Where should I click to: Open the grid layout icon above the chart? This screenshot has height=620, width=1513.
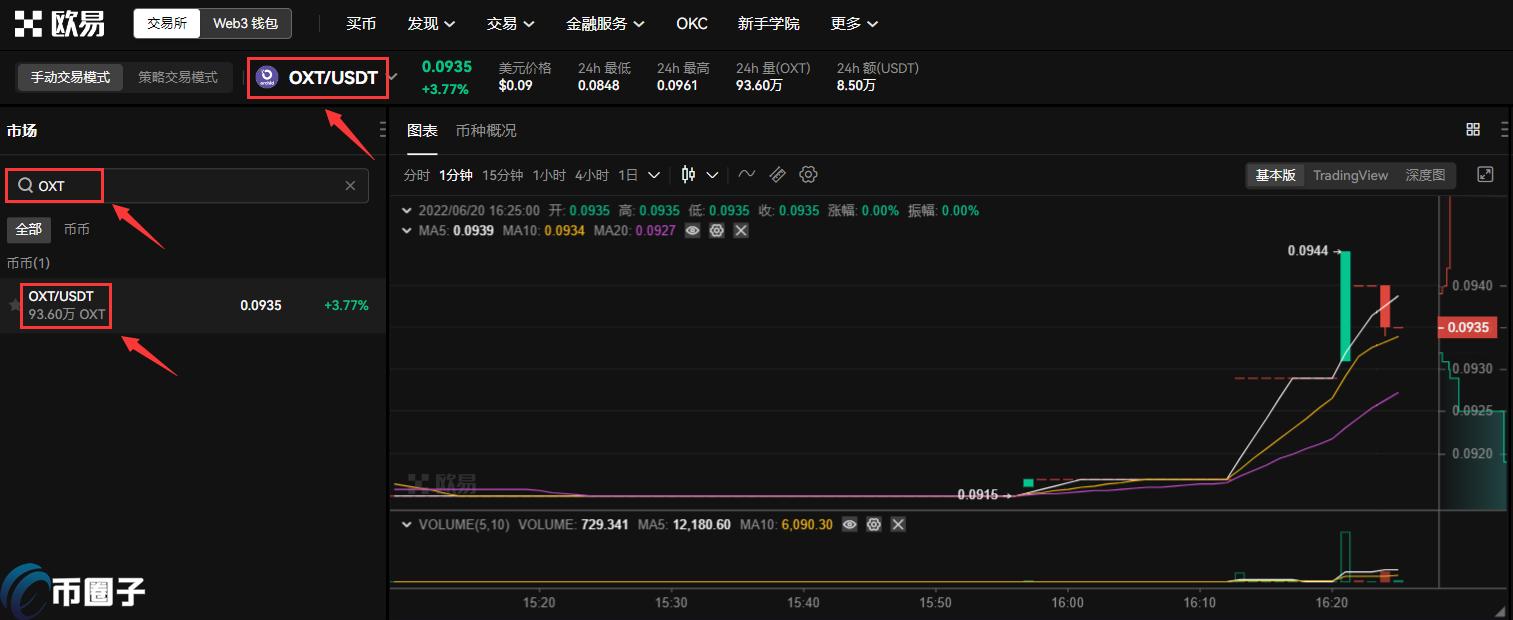click(1472, 129)
